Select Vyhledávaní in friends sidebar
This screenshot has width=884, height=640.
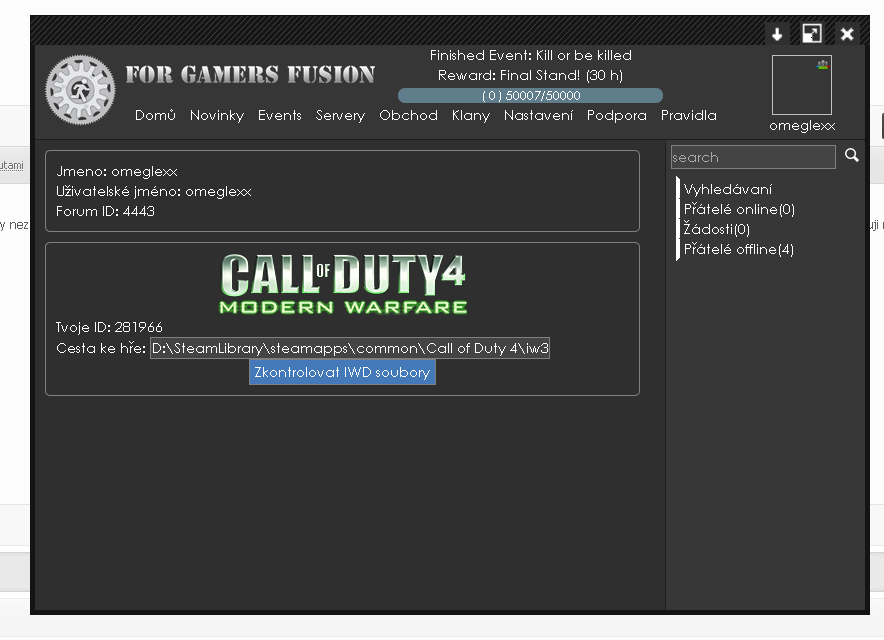point(727,189)
